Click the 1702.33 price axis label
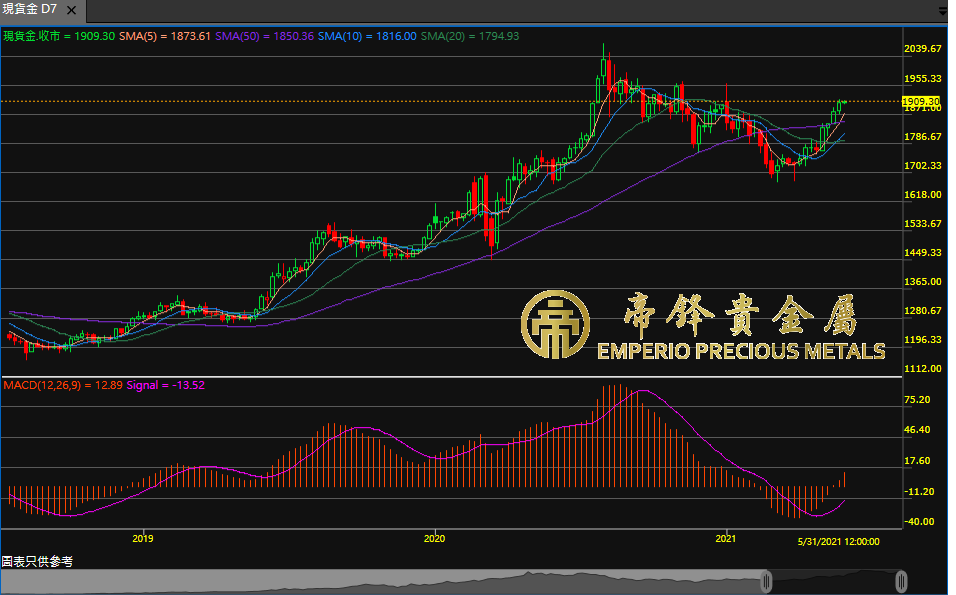 [922, 166]
